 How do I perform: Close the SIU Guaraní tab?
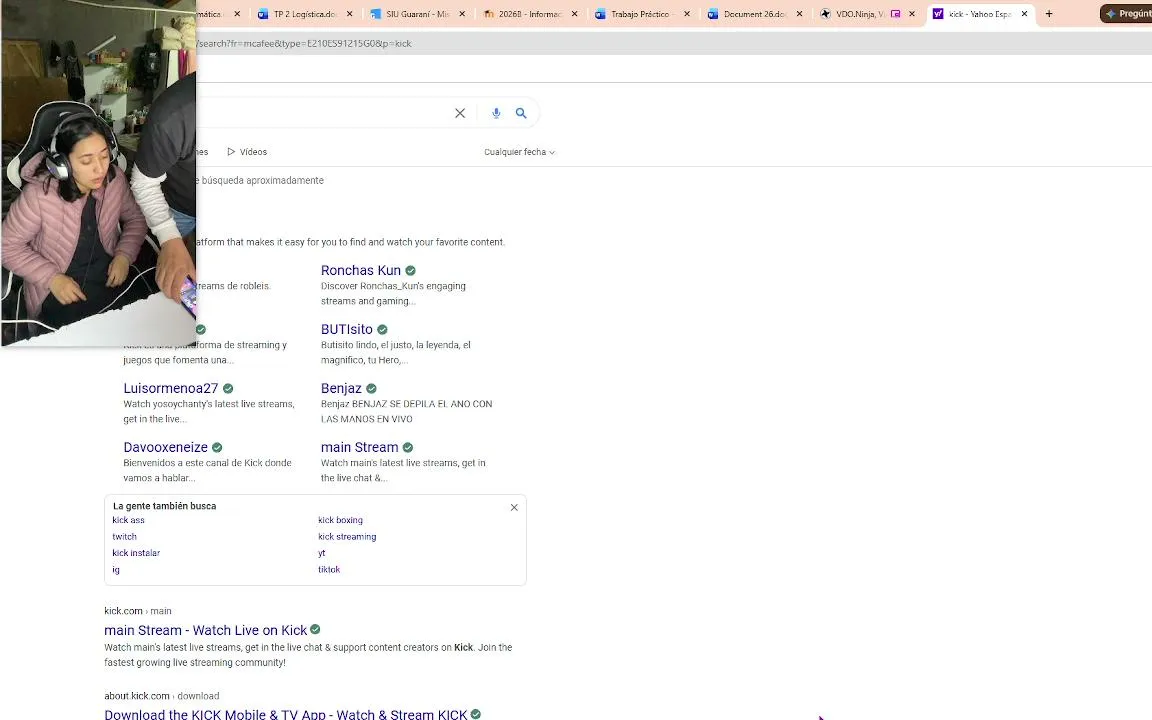coord(462,14)
